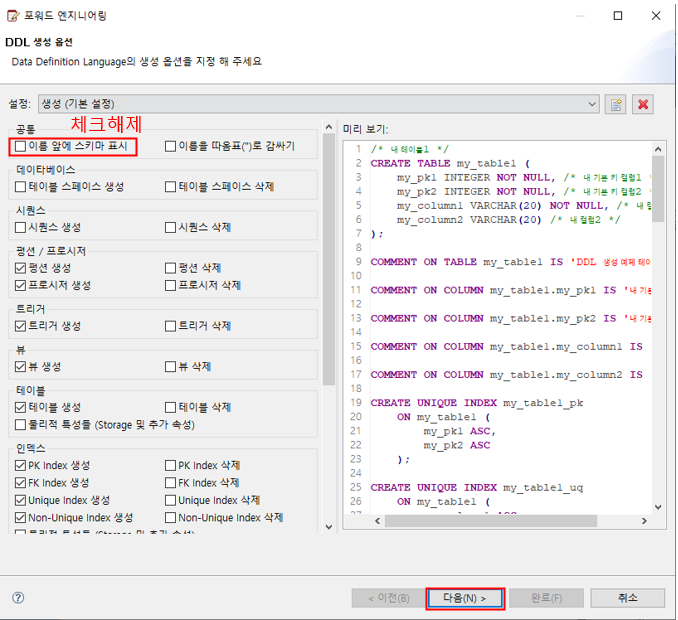Viewport: 678px width, 620px height.
Task: Click the up arrow of options scrollbar
Action: (x=329, y=127)
